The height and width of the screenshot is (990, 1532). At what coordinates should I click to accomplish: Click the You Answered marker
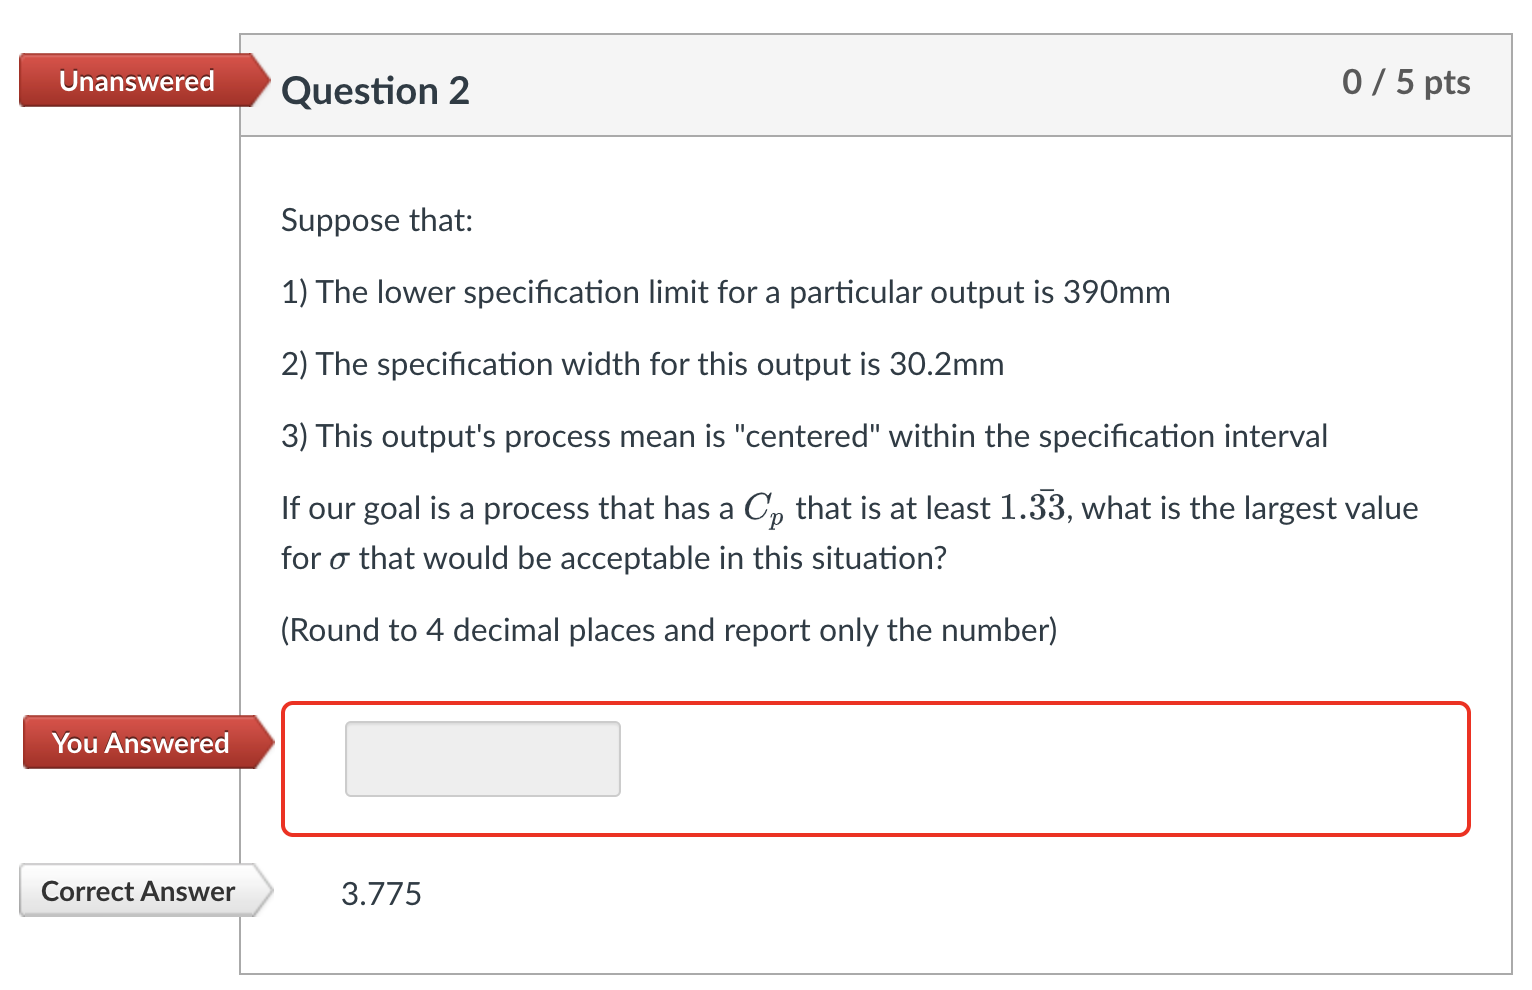point(140,743)
